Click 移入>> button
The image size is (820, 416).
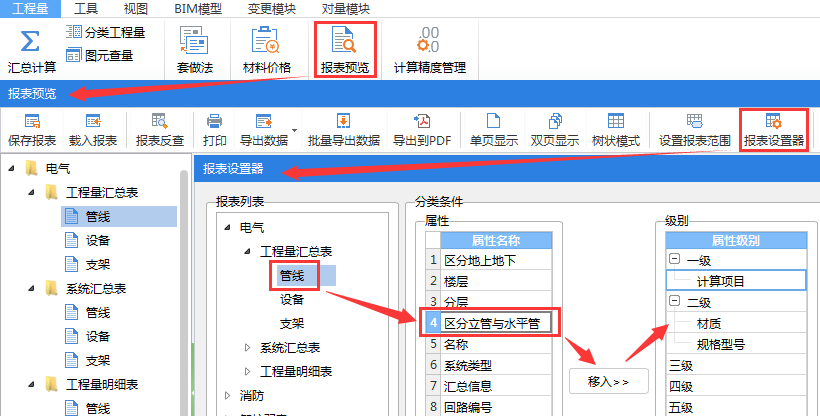pyautogui.click(x=608, y=381)
